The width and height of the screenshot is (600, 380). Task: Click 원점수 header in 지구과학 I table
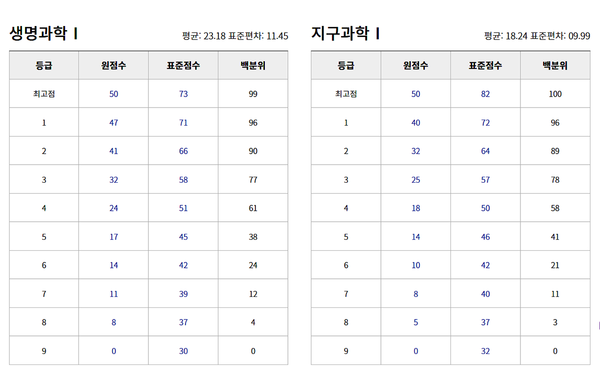(416, 65)
